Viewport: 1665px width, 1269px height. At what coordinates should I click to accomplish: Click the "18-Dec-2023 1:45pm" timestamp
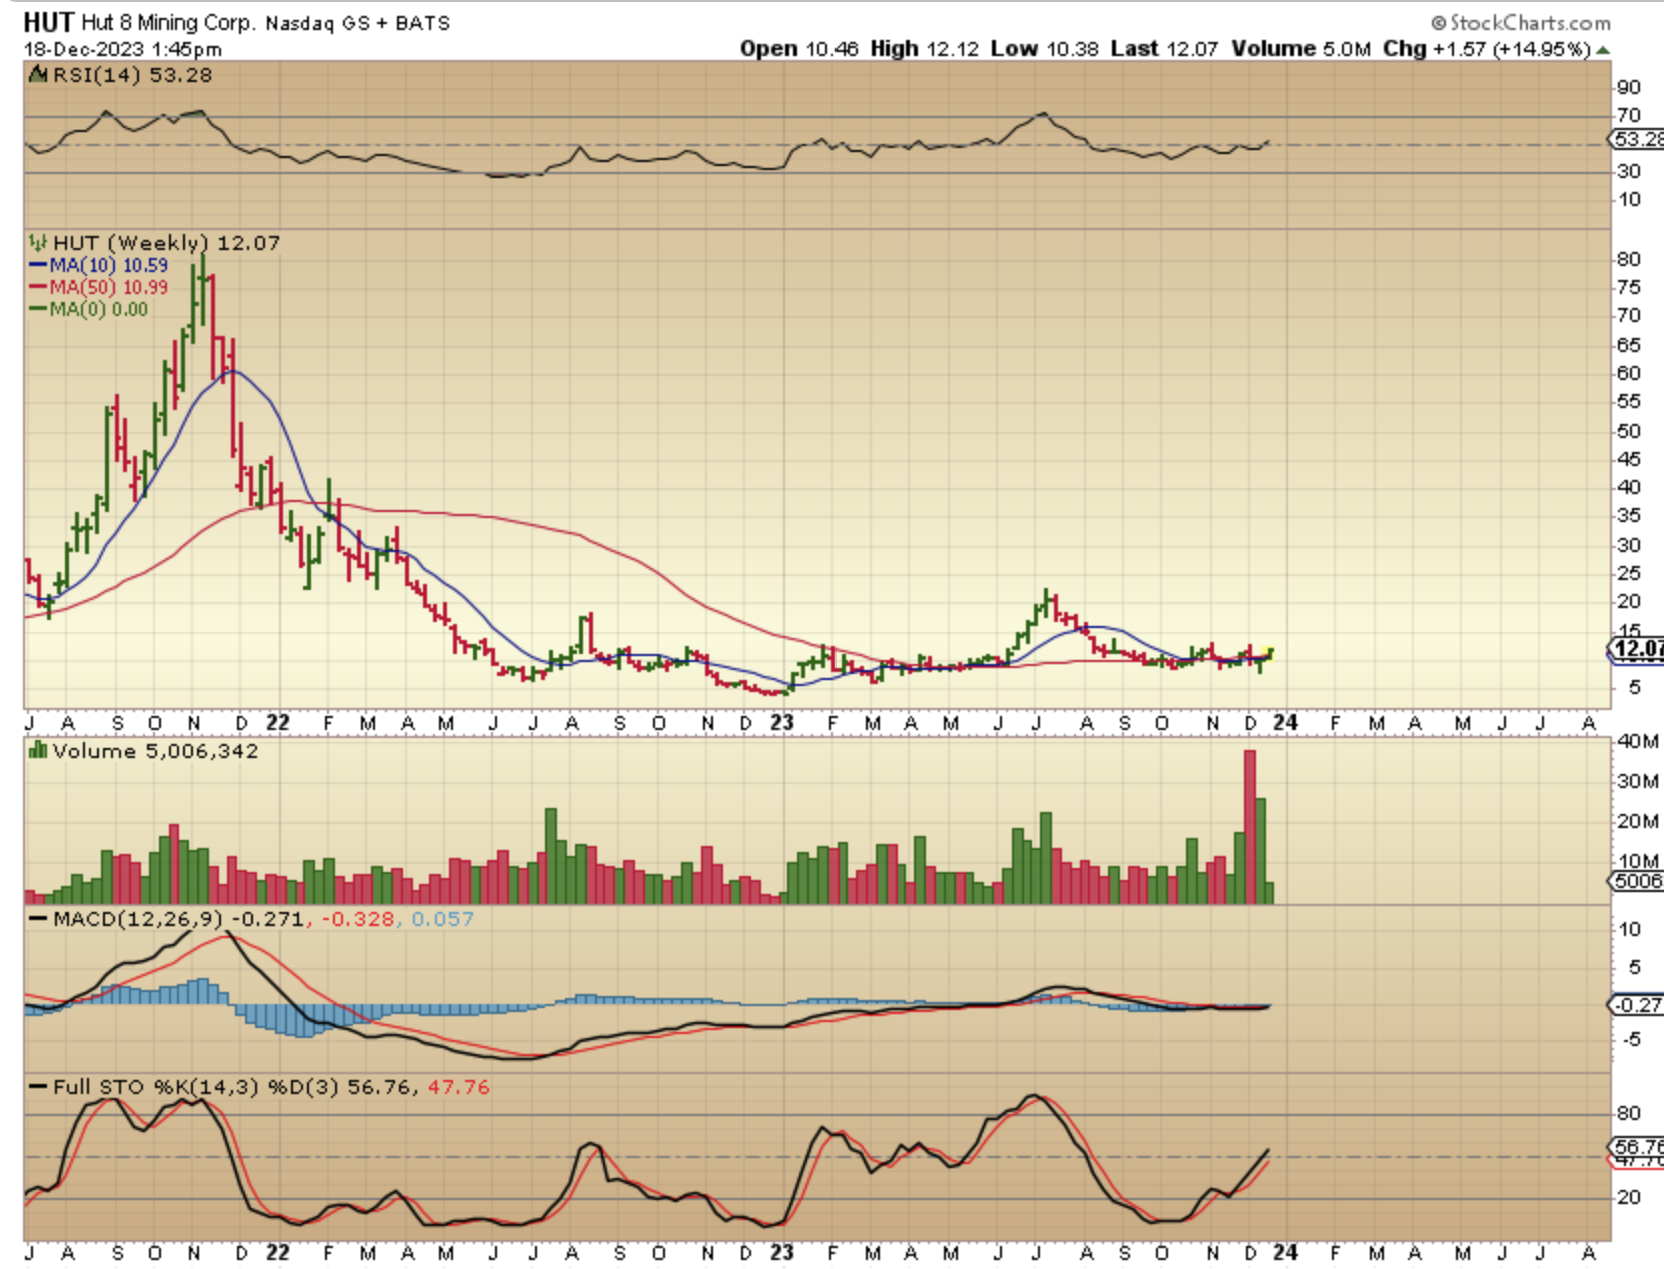[123, 49]
